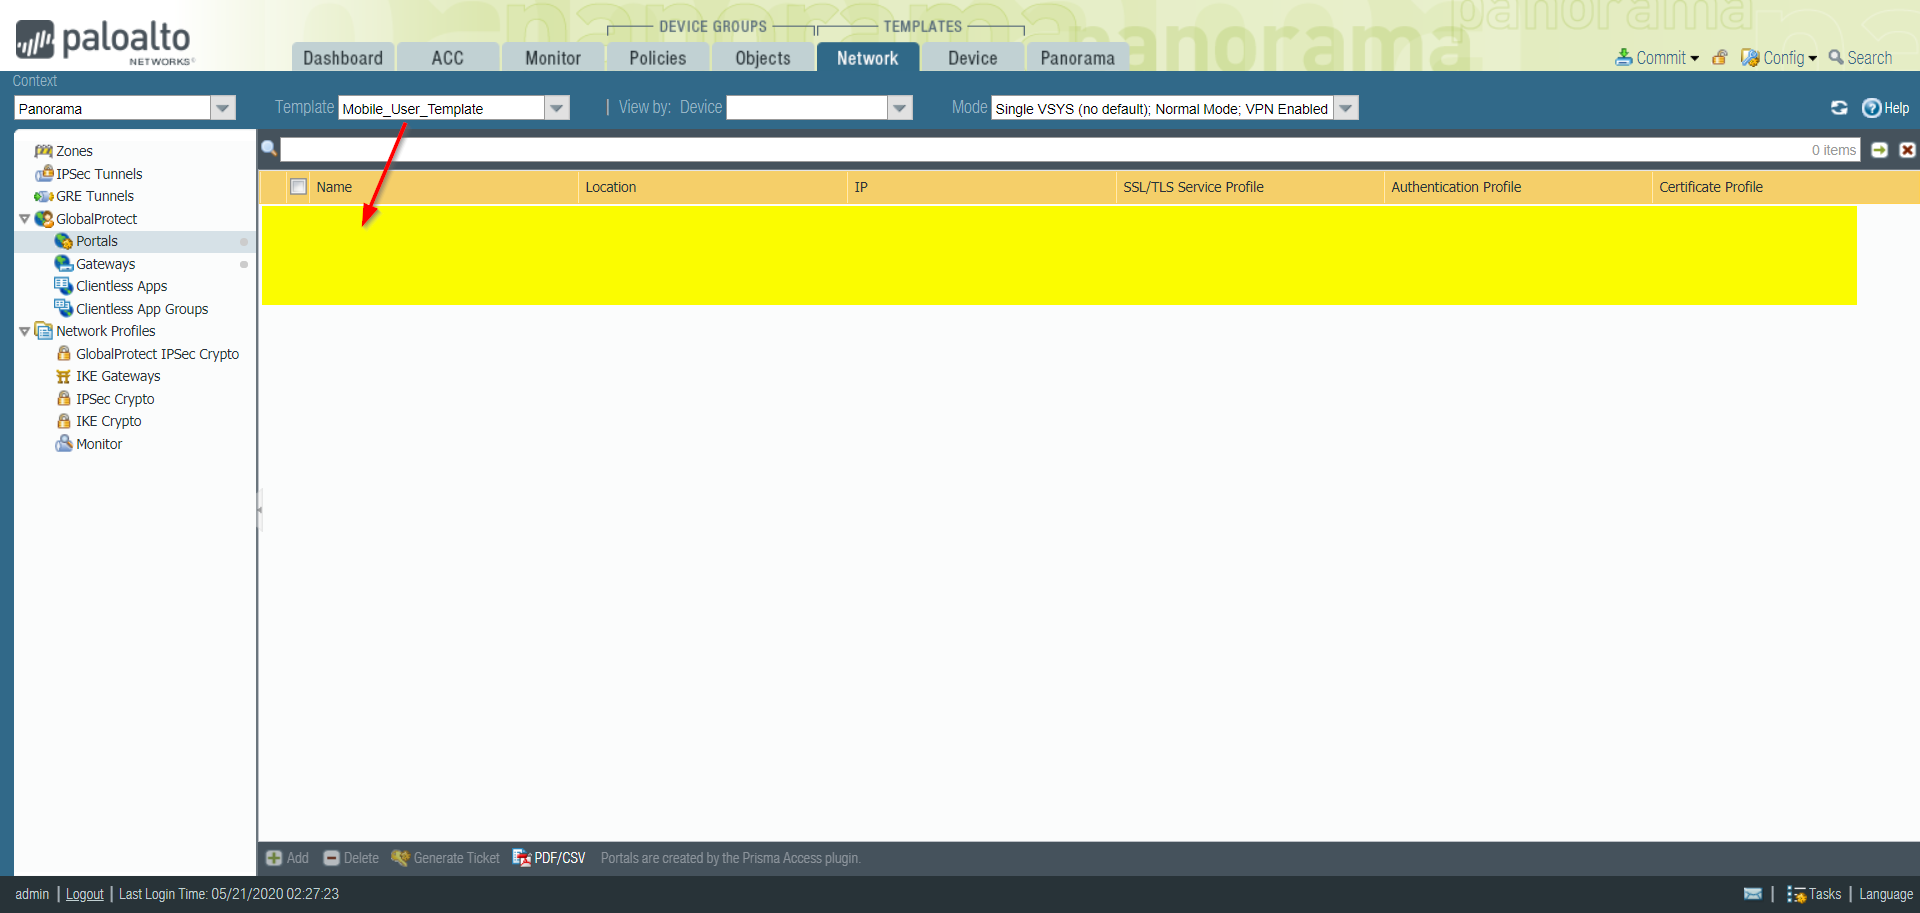Sort by the Location column header
The height and width of the screenshot is (913, 1920).
click(712, 187)
